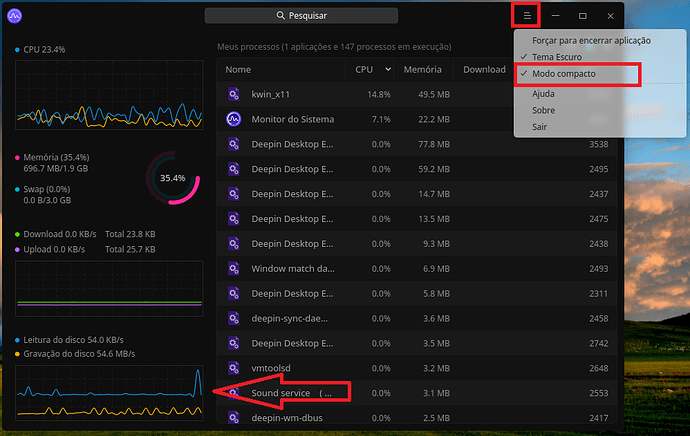690x436 pixels.
Task: Click the search magnifier icon
Action: (280, 15)
